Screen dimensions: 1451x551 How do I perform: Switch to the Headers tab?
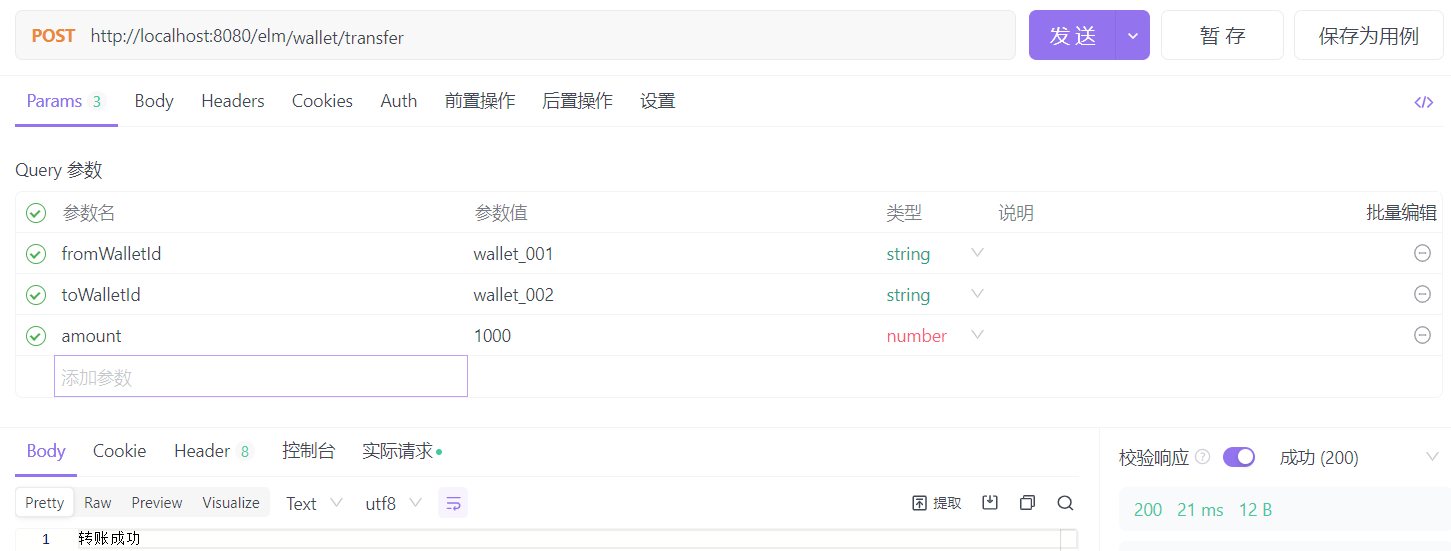(232, 101)
